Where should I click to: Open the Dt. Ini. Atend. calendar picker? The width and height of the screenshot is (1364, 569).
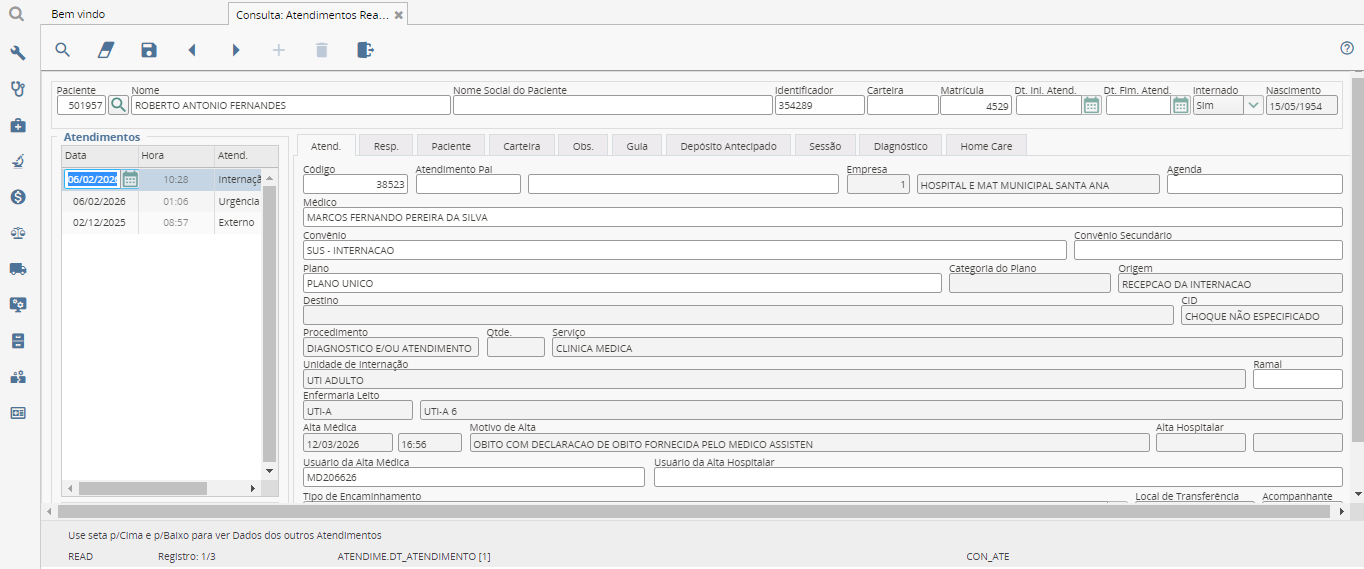[x=1092, y=105]
